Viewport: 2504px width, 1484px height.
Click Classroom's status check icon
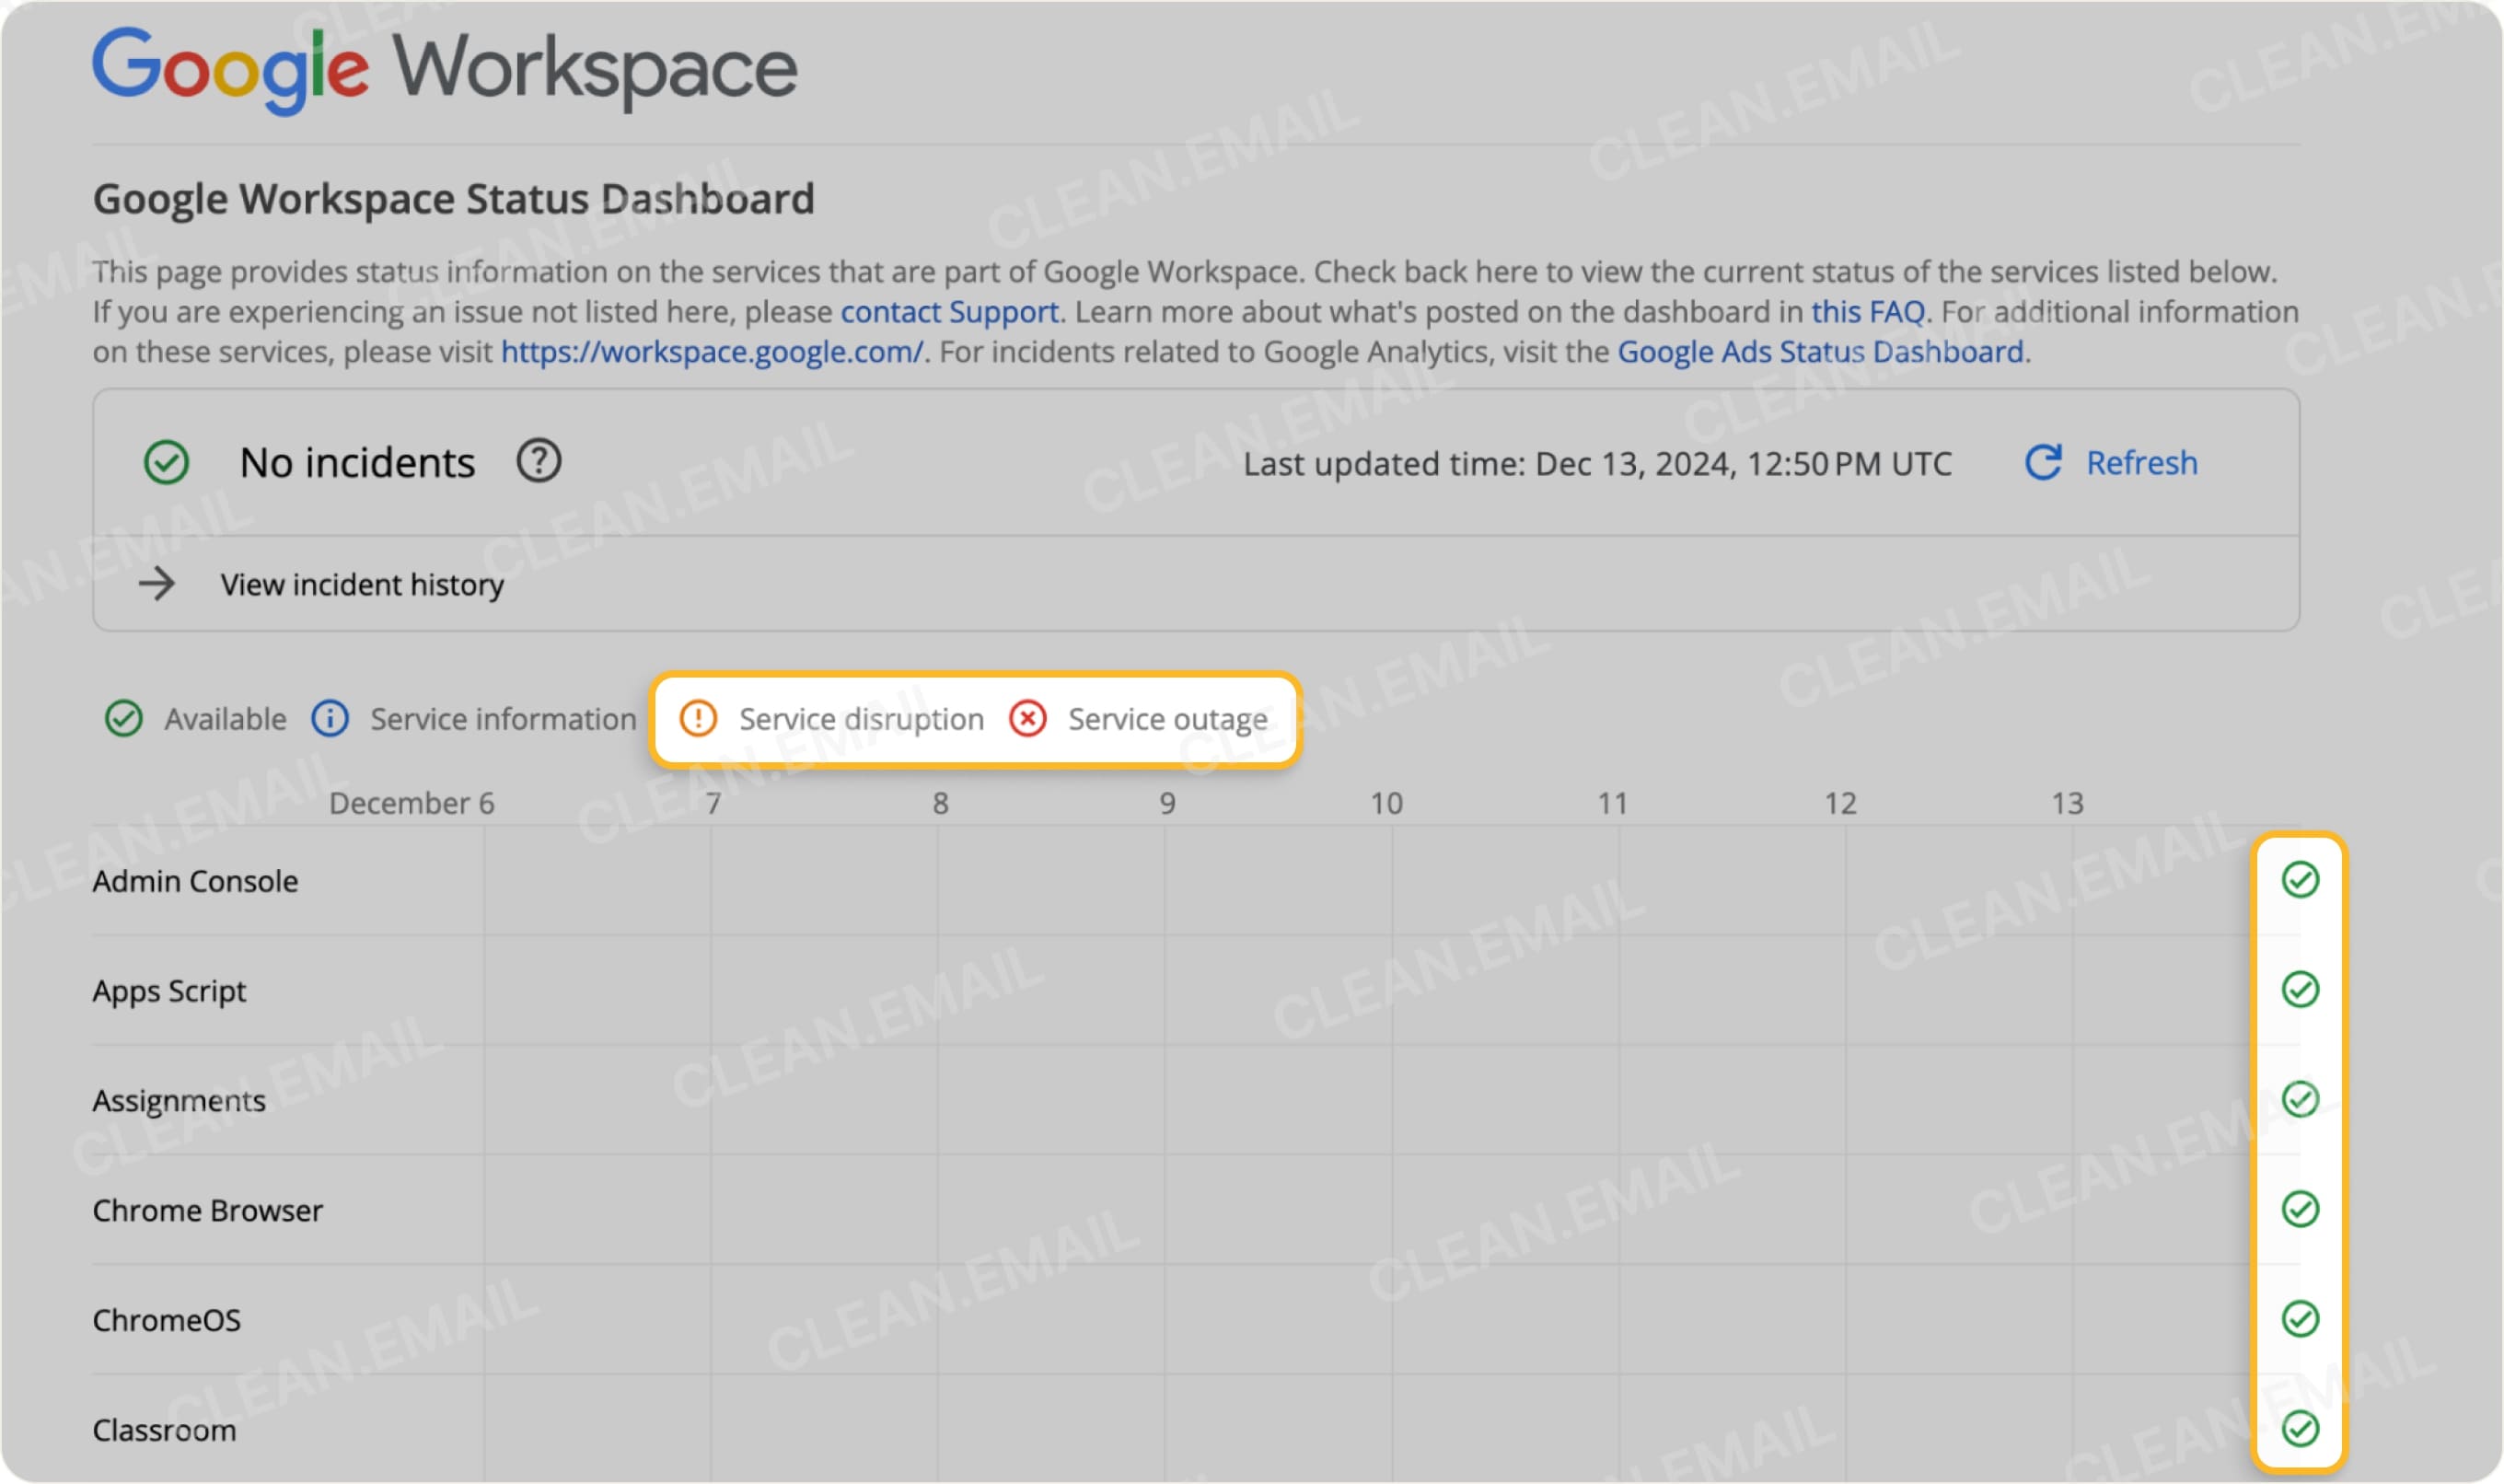(2299, 1430)
